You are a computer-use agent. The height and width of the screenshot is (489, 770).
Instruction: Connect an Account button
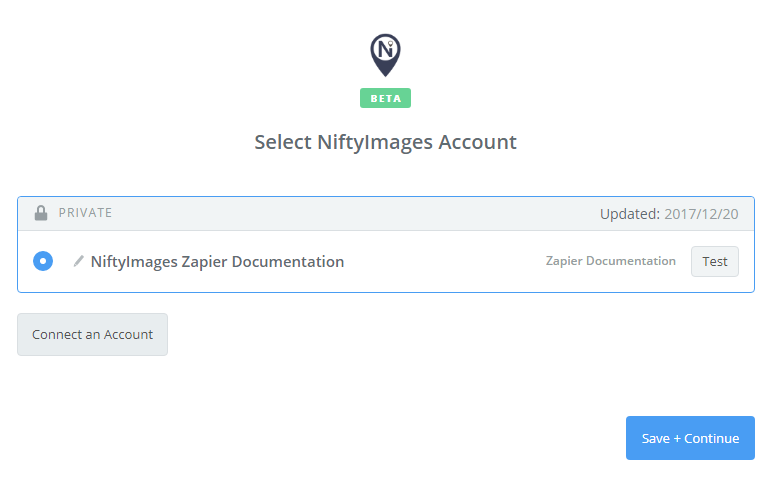click(92, 334)
